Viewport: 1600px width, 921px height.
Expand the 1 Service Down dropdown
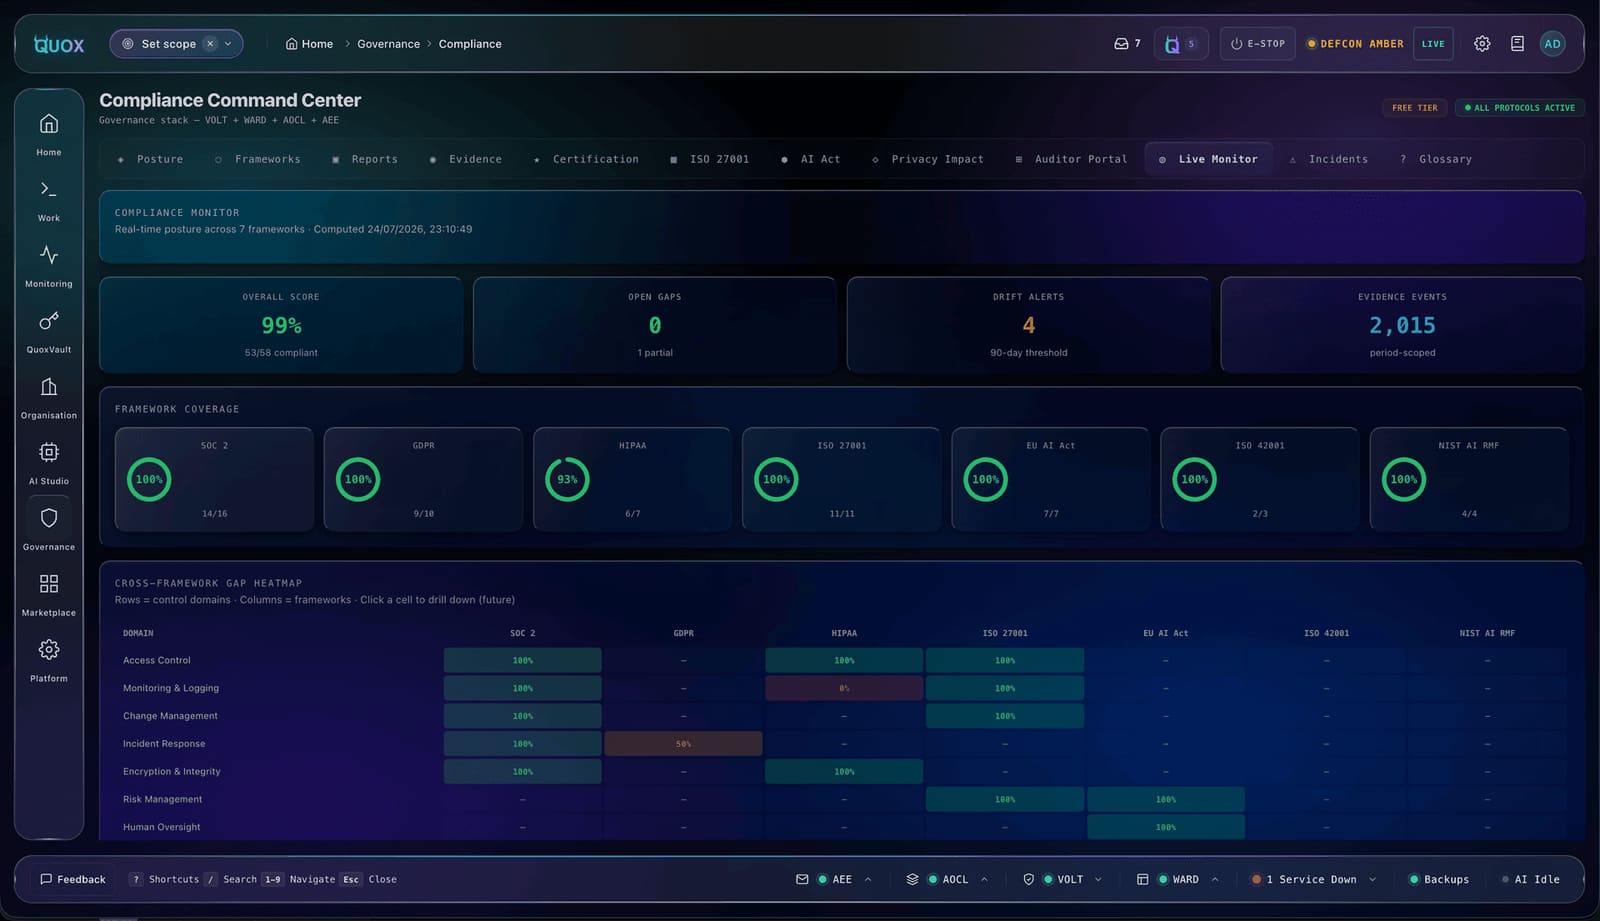[1313, 880]
